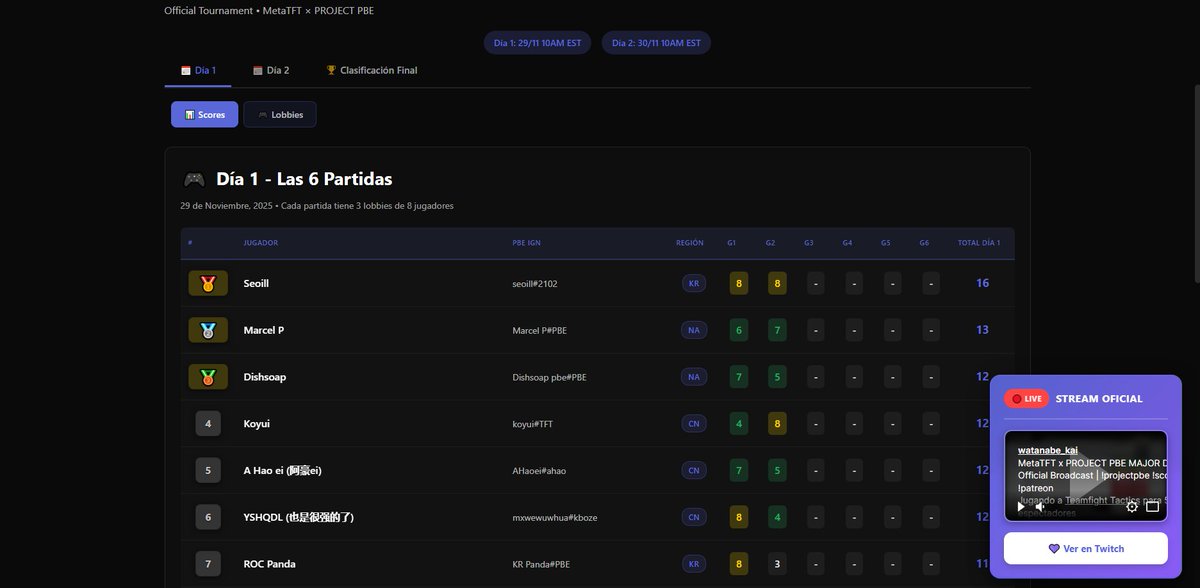Click the koyui#TFT IGN text
Screen dimensions: 1200x588
[x=533, y=424]
